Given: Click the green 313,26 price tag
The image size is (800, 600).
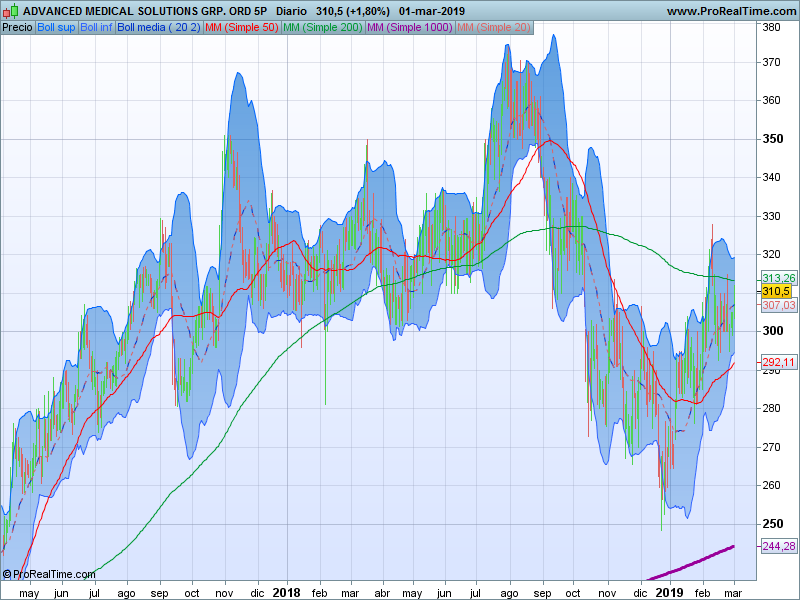Looking at the screenshot, I should click(779, 278).
